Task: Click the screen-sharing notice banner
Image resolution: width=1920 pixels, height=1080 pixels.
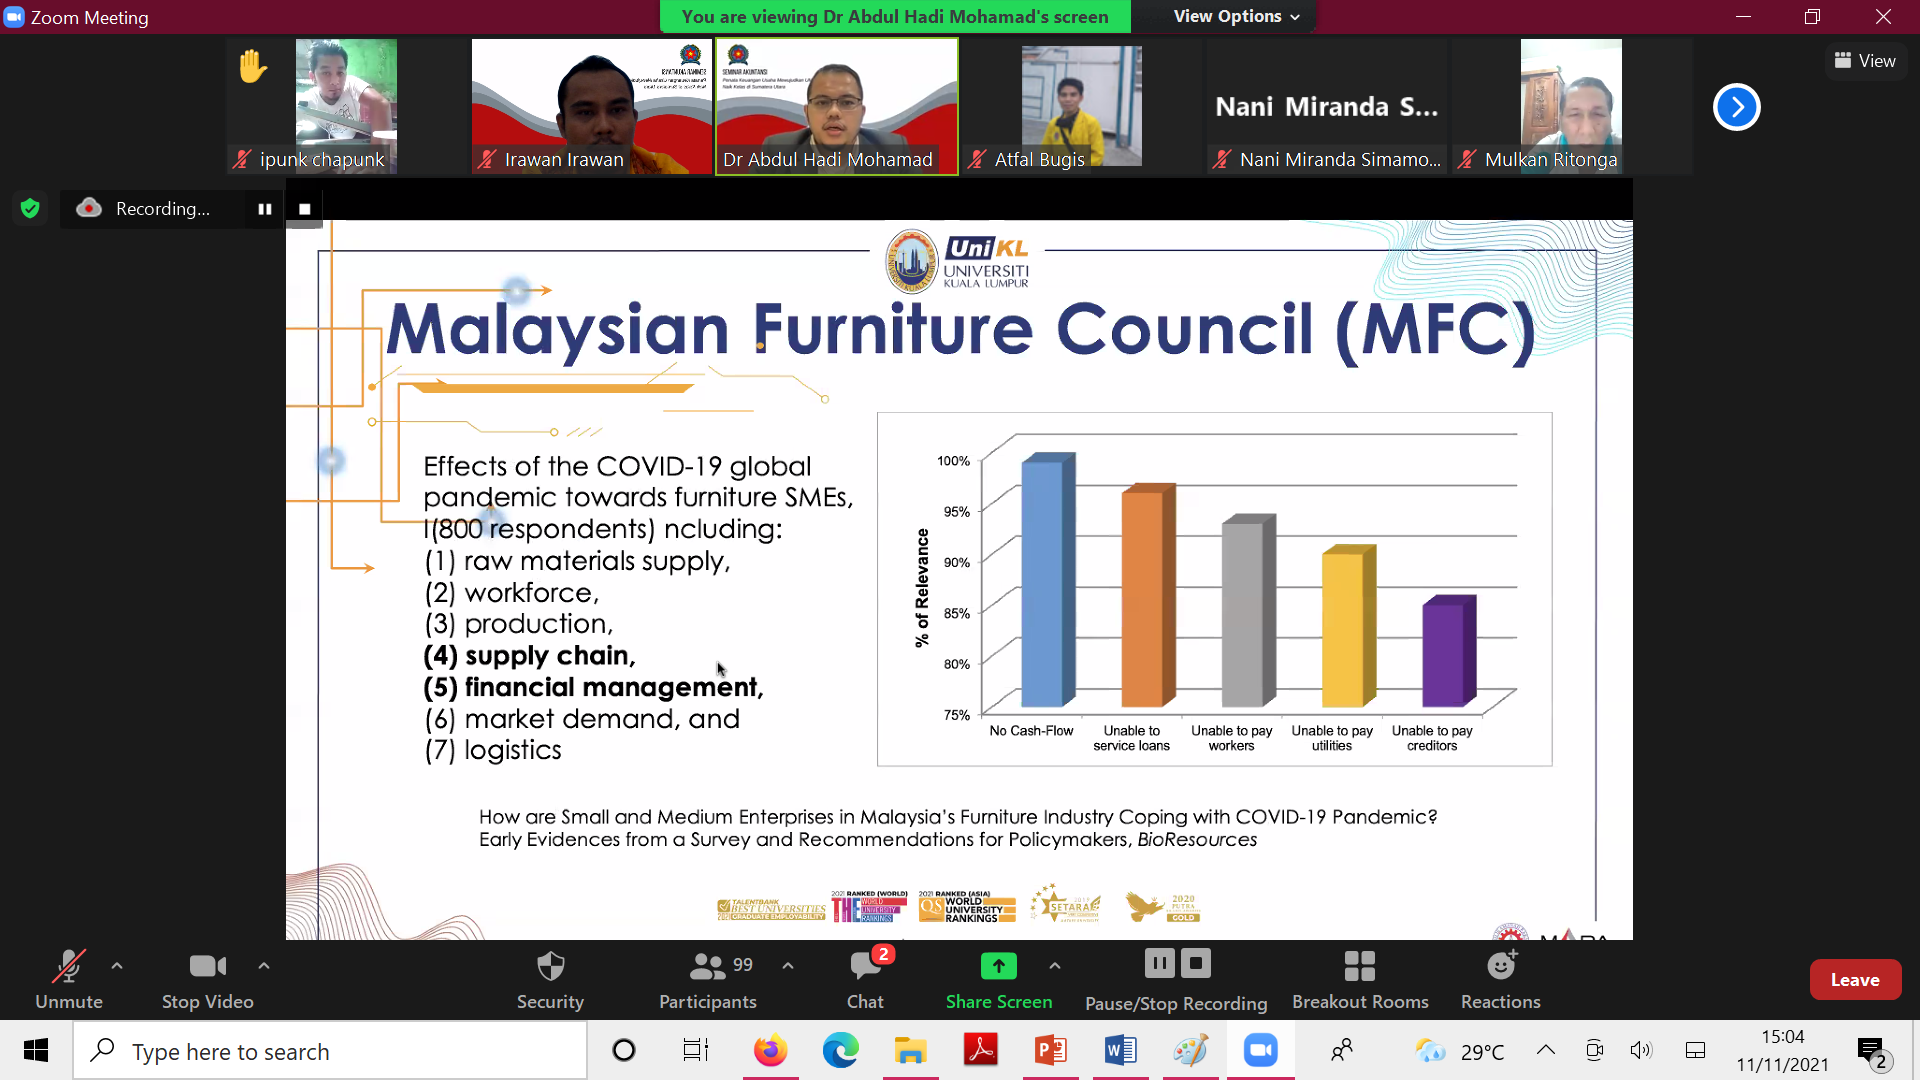Action: point(895,16)
